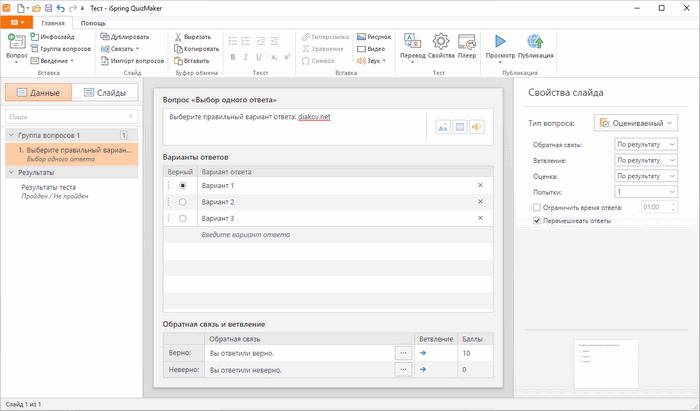Screen dimensions: 700x411
Task: Add video to question text
Action: point(460,127)
